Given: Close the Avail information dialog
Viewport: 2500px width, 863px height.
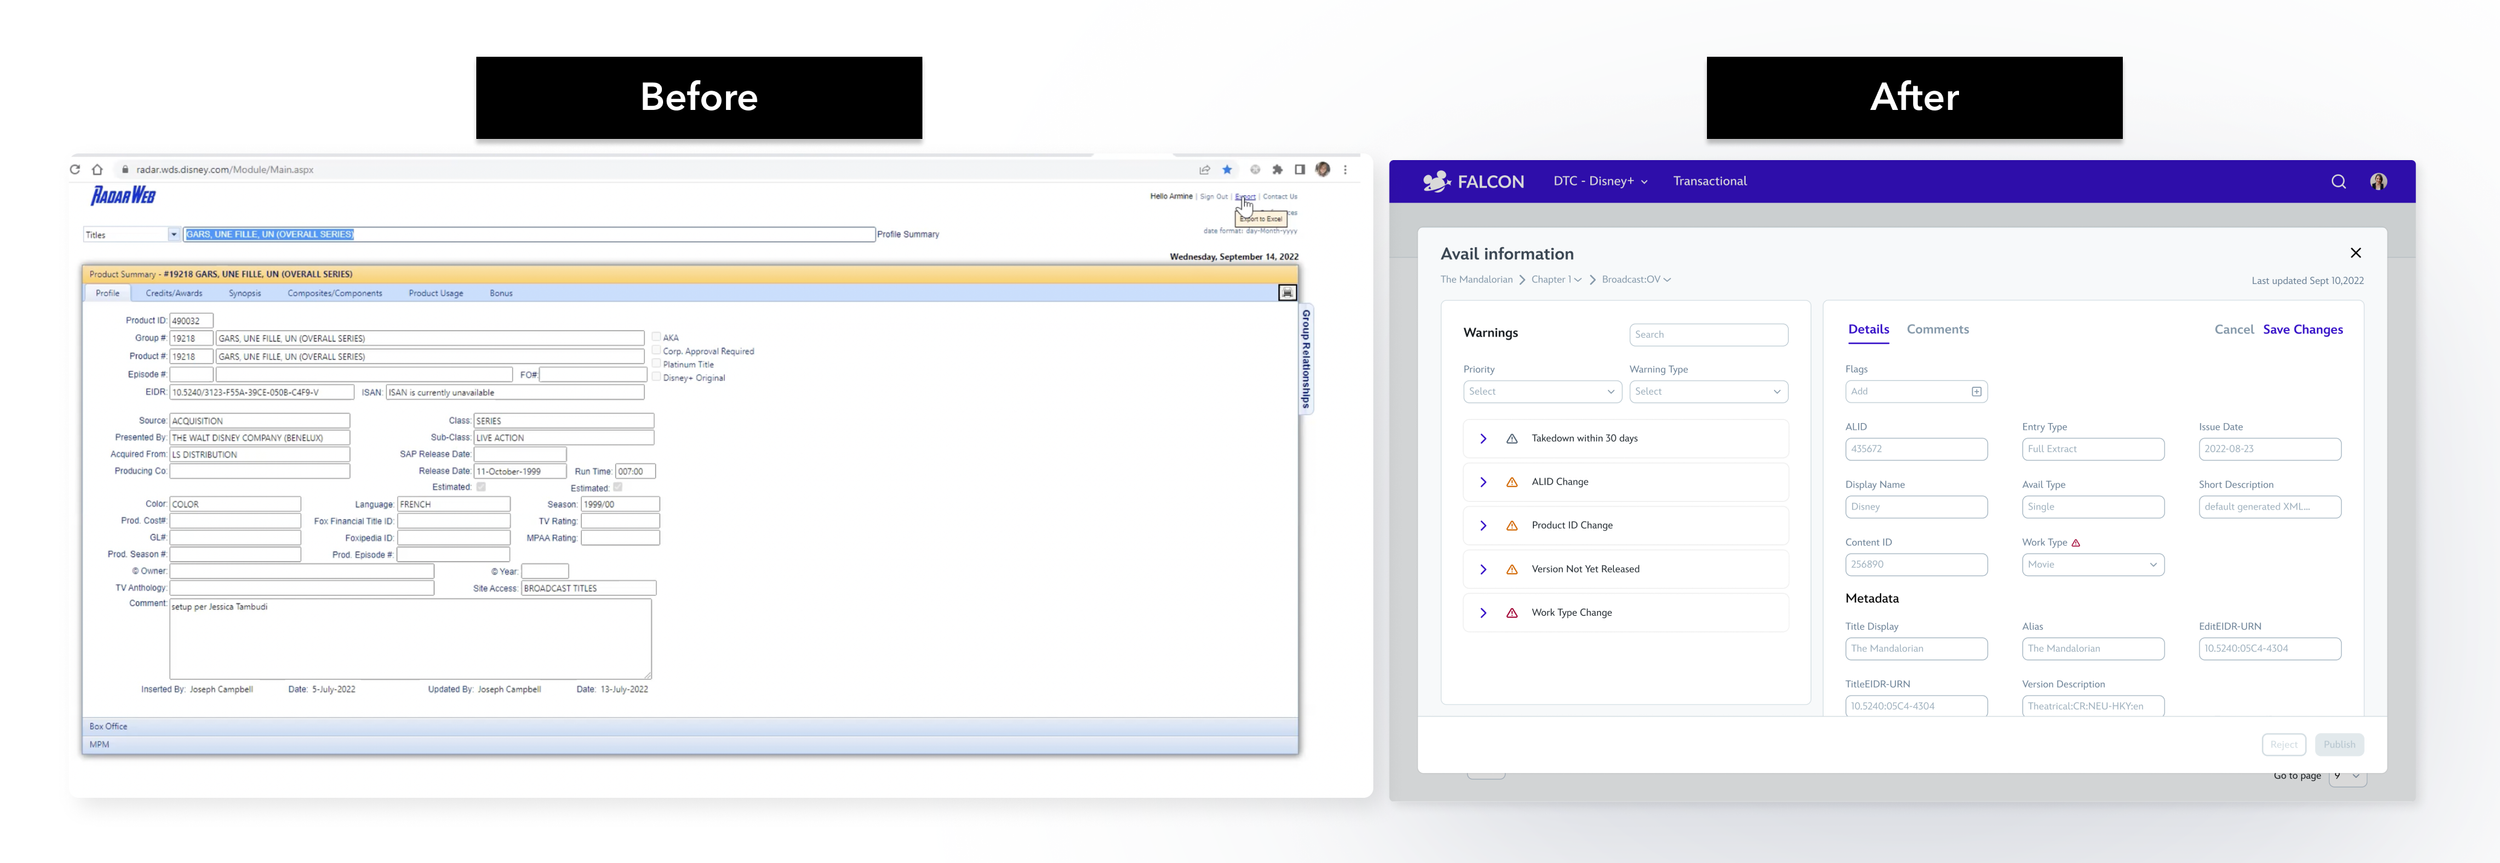Looking at the screenshot, I should coord(2356,253).
